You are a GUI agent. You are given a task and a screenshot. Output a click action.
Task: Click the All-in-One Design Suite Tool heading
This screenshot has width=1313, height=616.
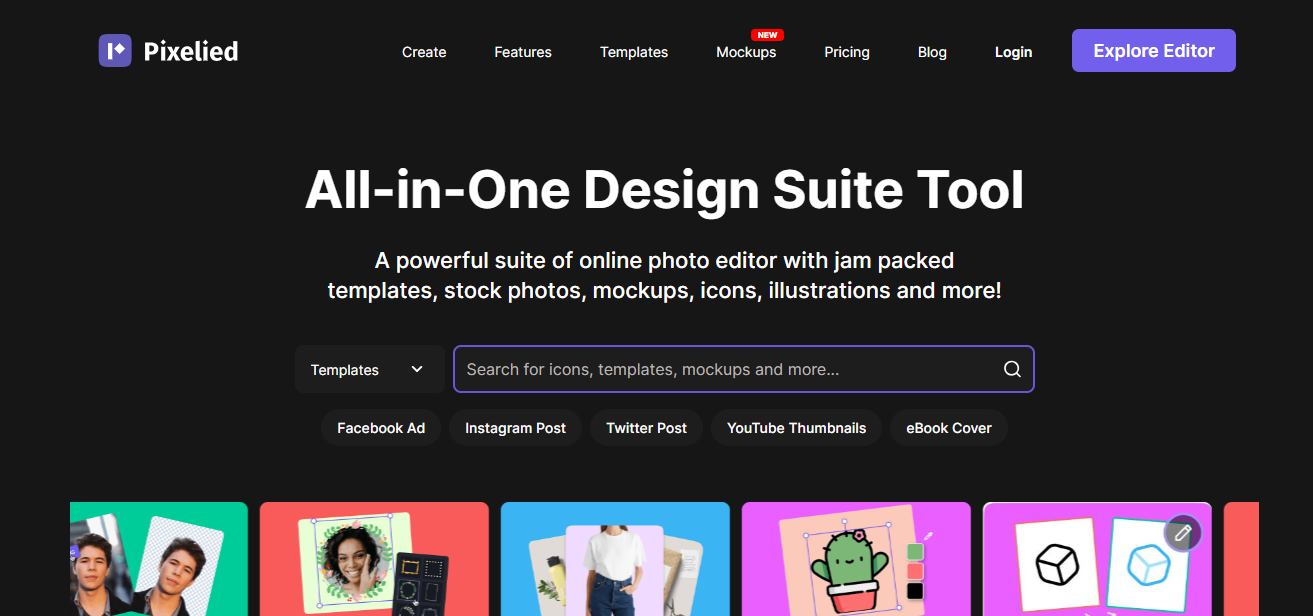point(665,190)
